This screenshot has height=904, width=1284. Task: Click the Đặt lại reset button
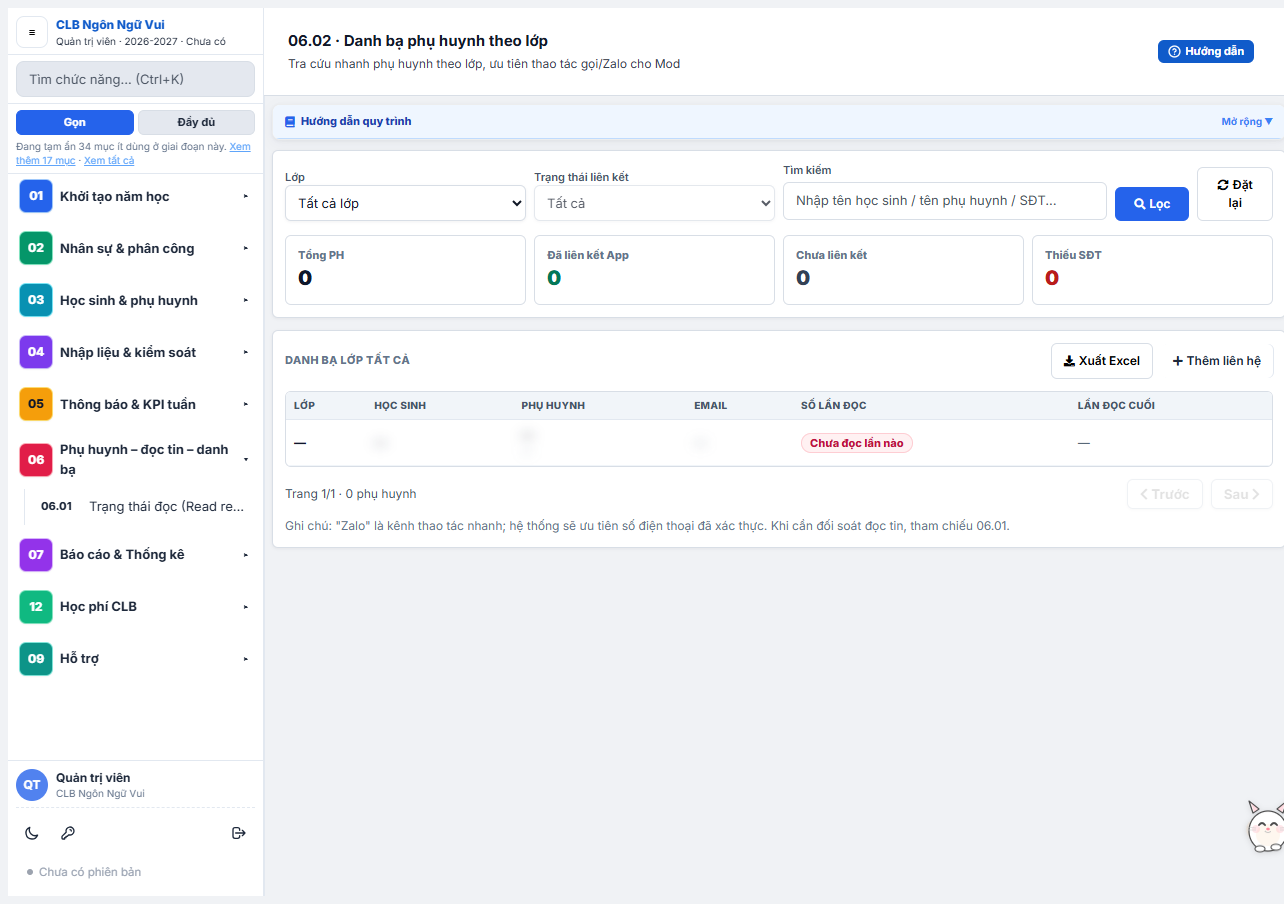click(x=1235, y=194)
